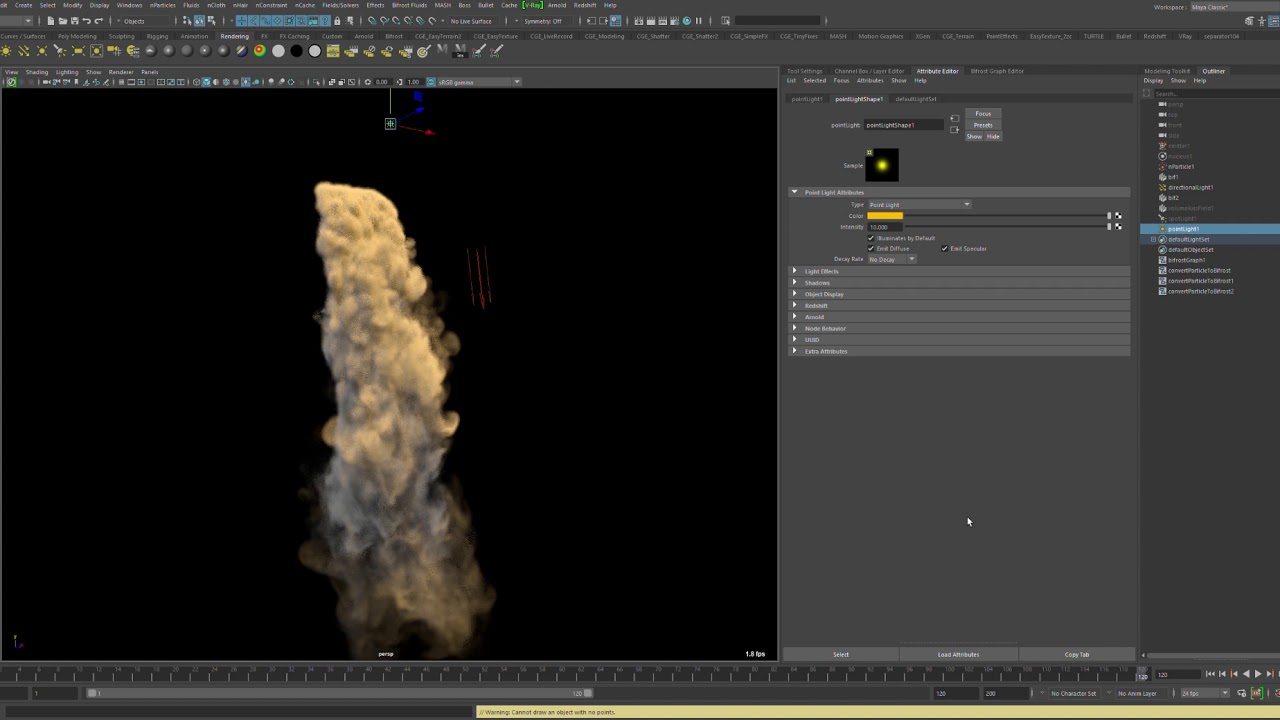Image resolution: width=1280 pixels, height=720 pixels.
Task: Expand the Light Effects section
Action: 795,271
